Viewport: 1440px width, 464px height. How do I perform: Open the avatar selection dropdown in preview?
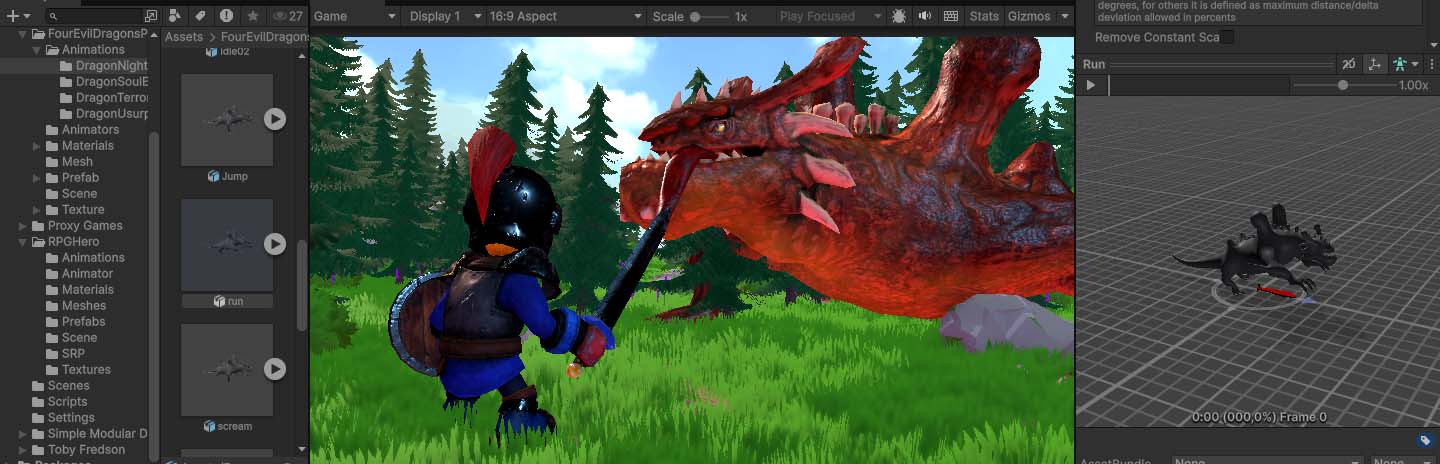click(1406, 64)
